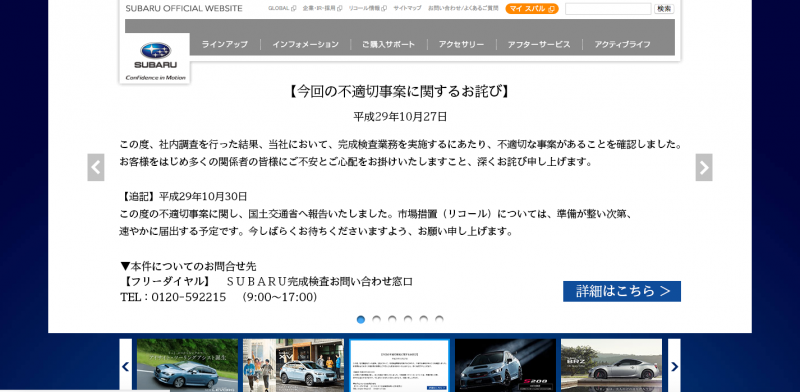Open サイトマップ link
Screen dimensions: 800x392
pos(407,9)
